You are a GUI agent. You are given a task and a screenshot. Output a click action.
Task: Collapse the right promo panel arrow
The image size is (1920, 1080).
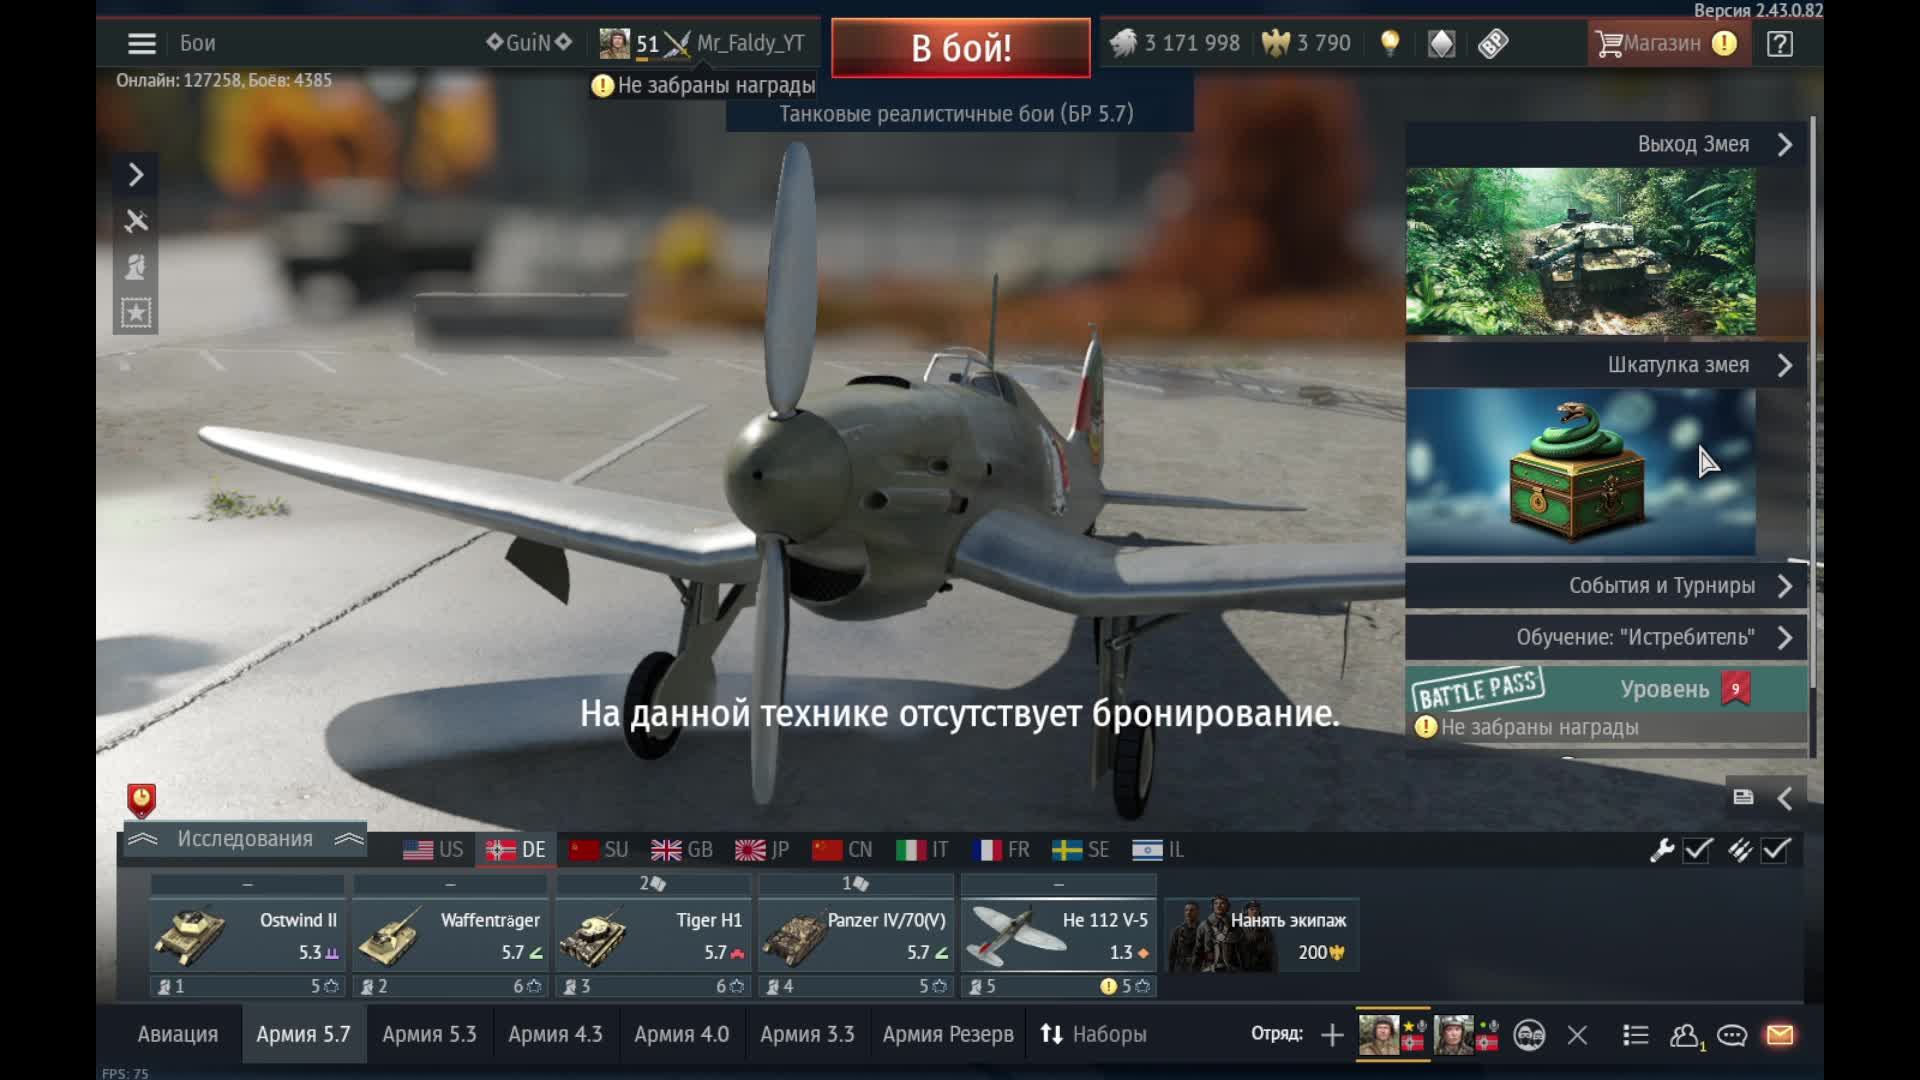1785,798
